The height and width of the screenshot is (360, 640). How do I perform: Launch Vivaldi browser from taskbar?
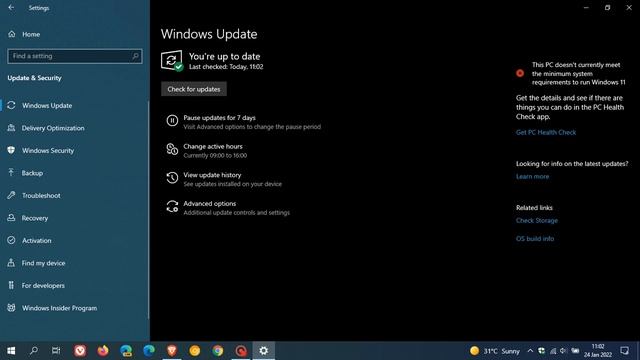[x=80, y=351]
